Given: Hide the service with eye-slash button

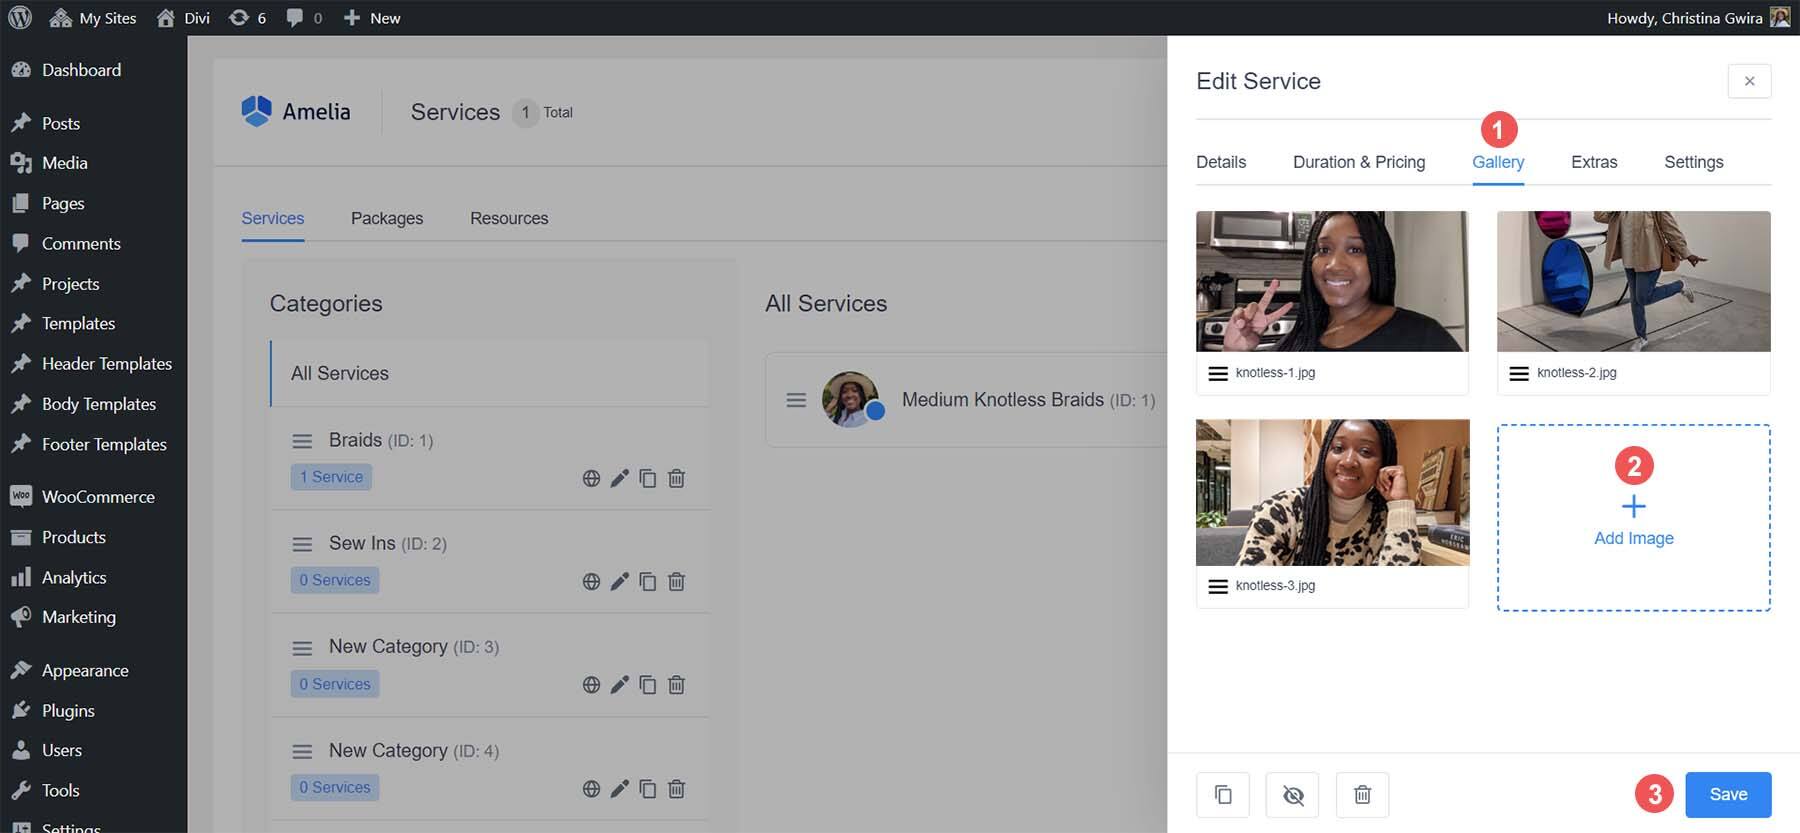Looking at the screenshot, I should (1293, 795).
